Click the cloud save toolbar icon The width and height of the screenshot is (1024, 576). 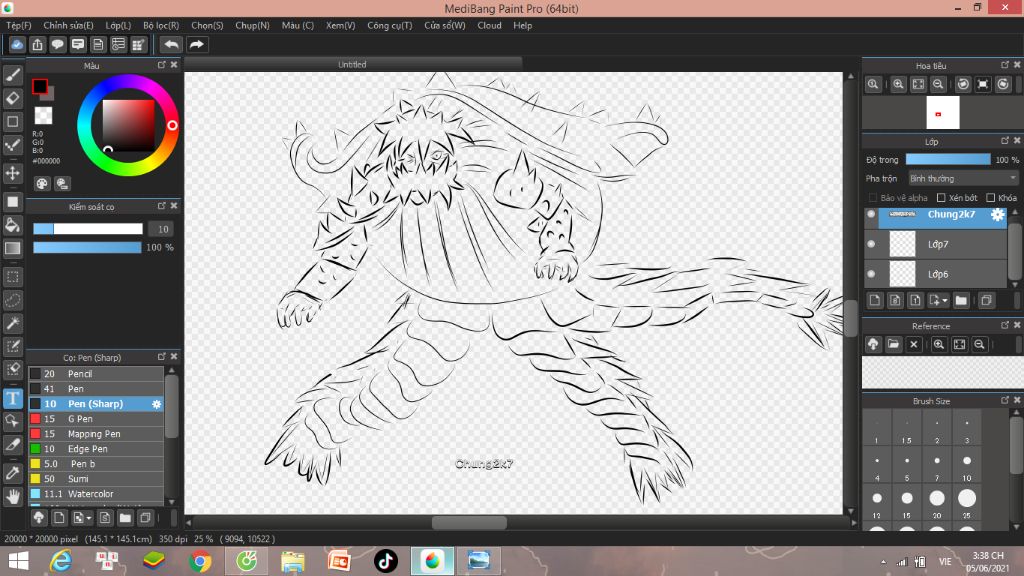(x=17, y=44)
